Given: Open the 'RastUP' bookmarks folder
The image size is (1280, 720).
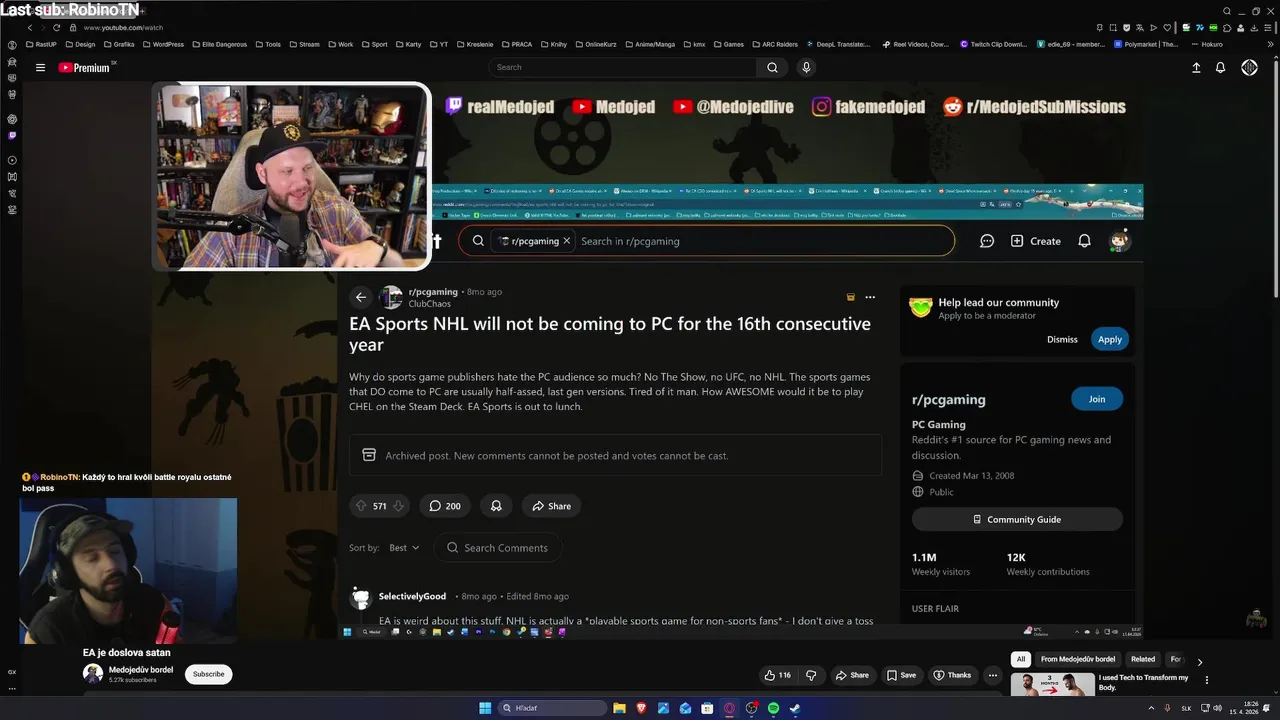Looking at the screenshot, I should point(41,44).
